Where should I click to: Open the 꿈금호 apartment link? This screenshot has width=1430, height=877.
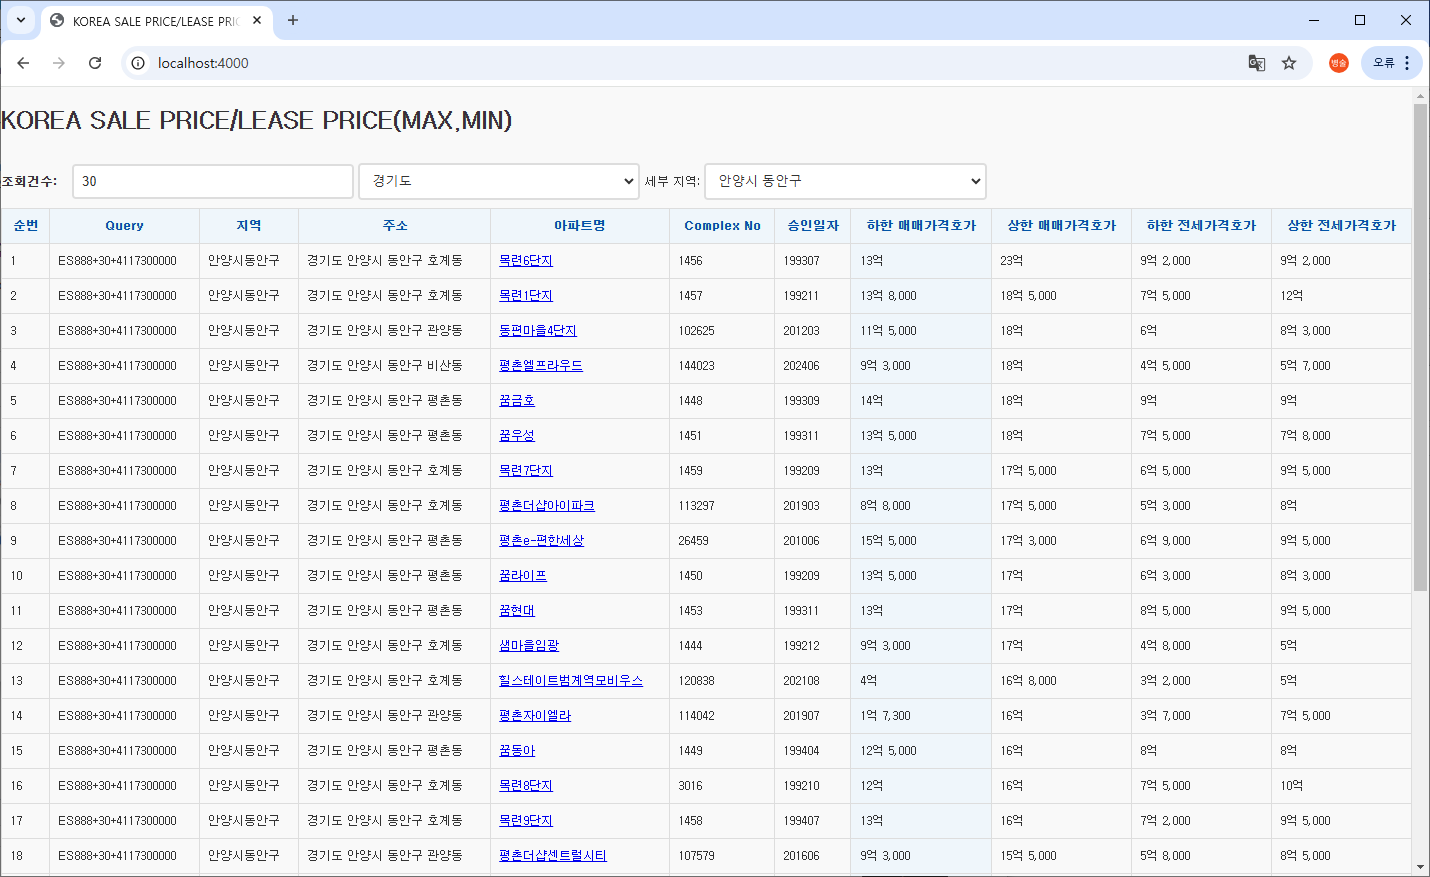517,401
